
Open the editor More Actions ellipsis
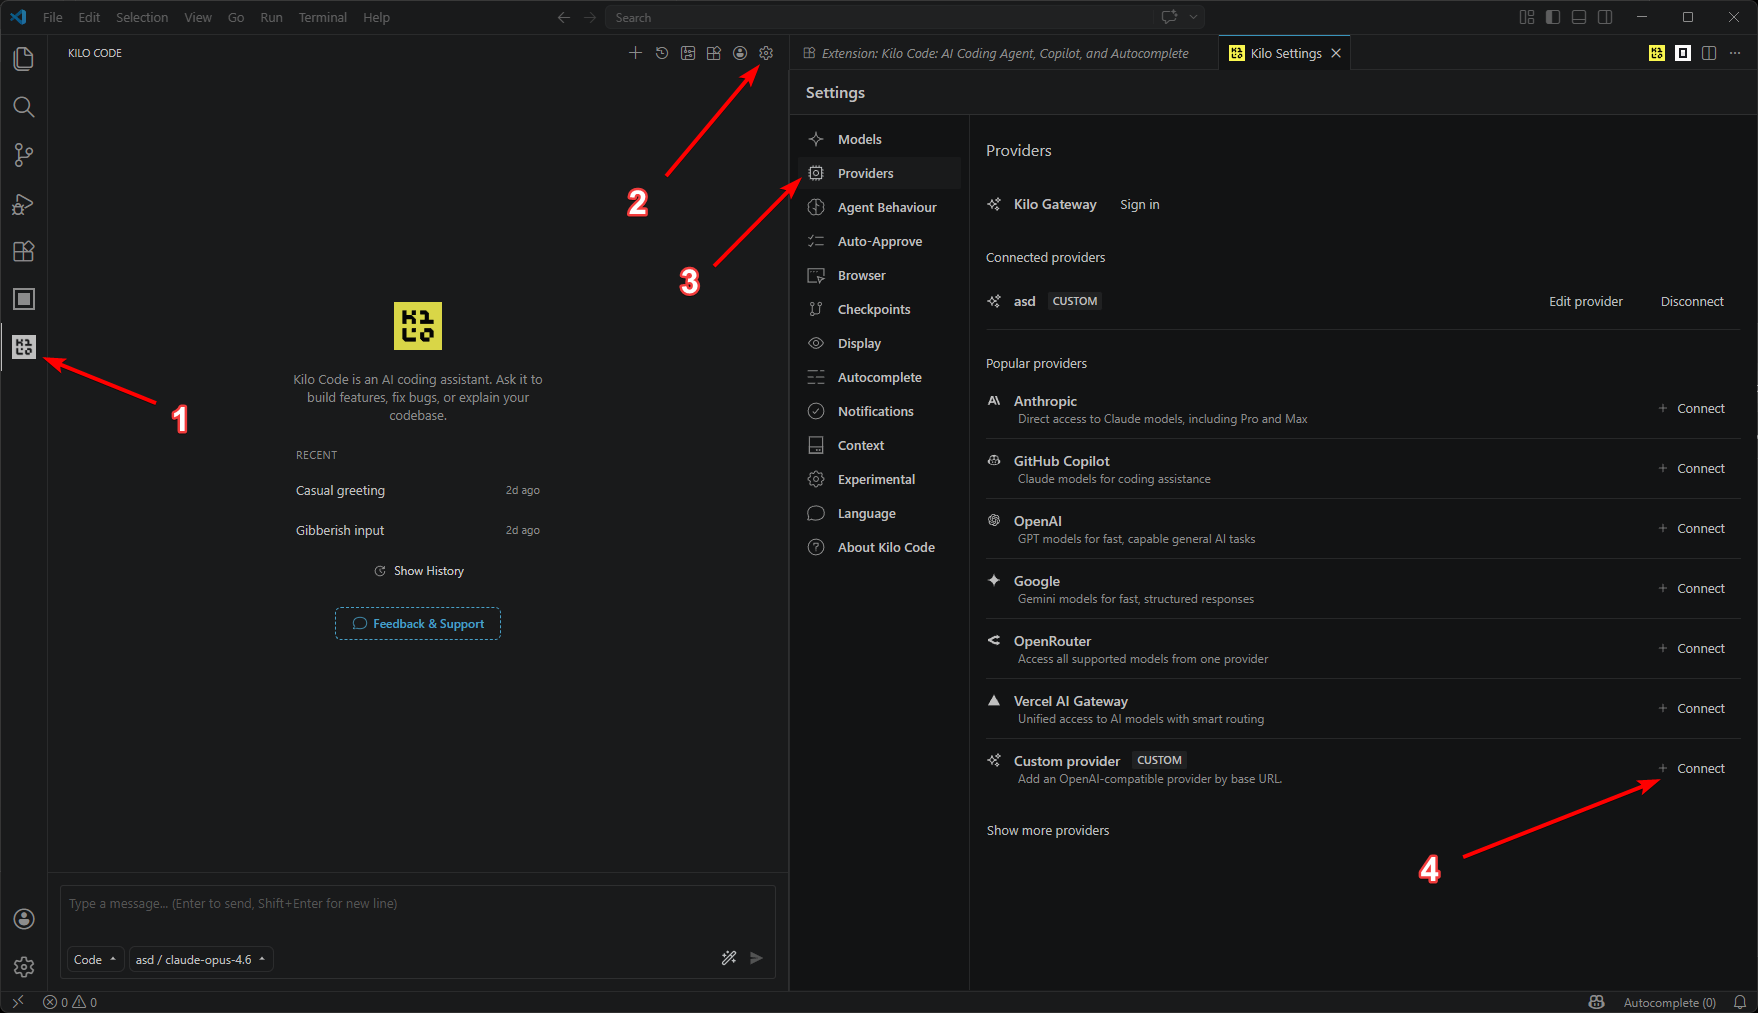coord(1735,53)
